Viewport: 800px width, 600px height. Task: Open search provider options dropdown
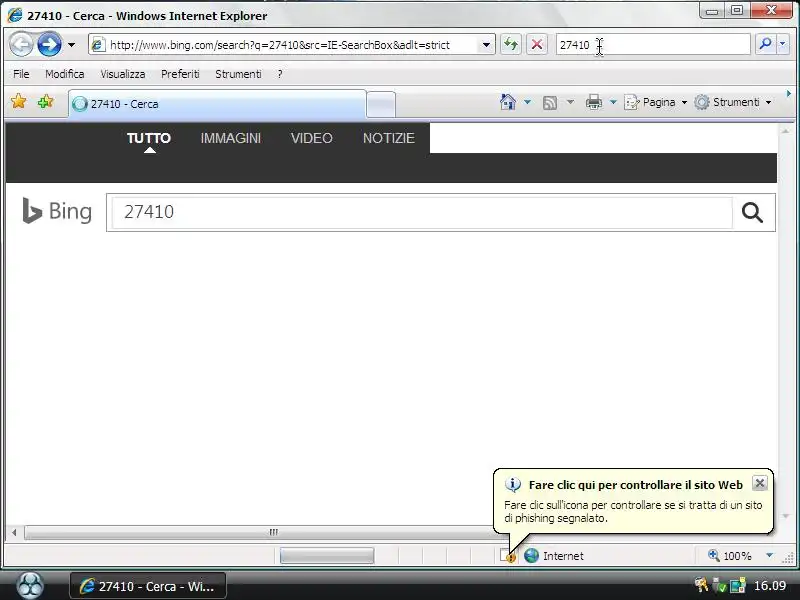tap(782, 45)
